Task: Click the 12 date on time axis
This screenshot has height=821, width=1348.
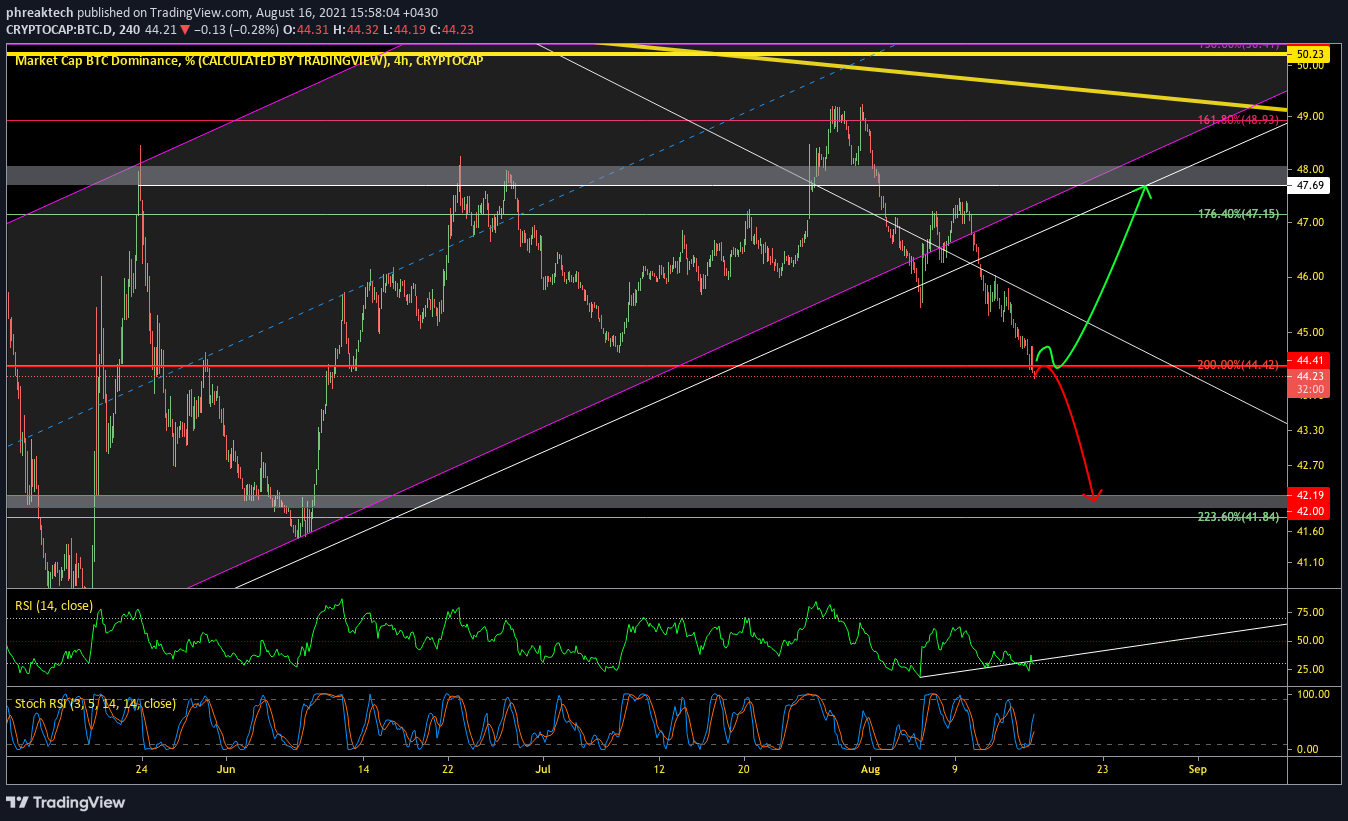Action: pyautogui.click(x=659, y=770)
